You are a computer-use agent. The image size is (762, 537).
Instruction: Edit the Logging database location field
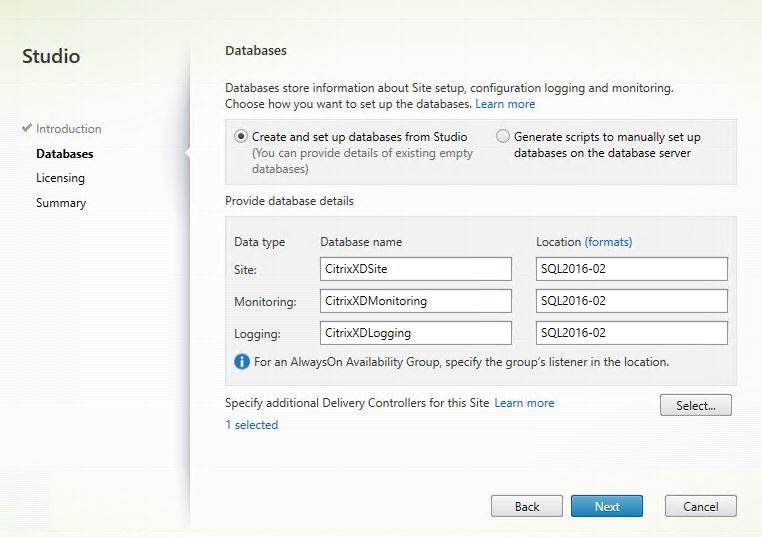pyautogui.click(x=631, y=333)
